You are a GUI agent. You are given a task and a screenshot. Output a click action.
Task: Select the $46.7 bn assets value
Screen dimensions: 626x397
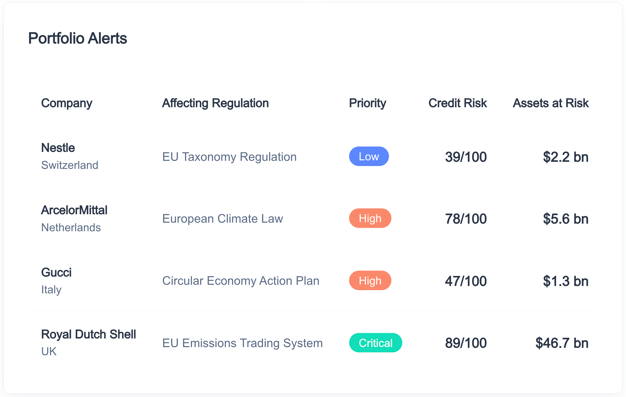point(562,343)
